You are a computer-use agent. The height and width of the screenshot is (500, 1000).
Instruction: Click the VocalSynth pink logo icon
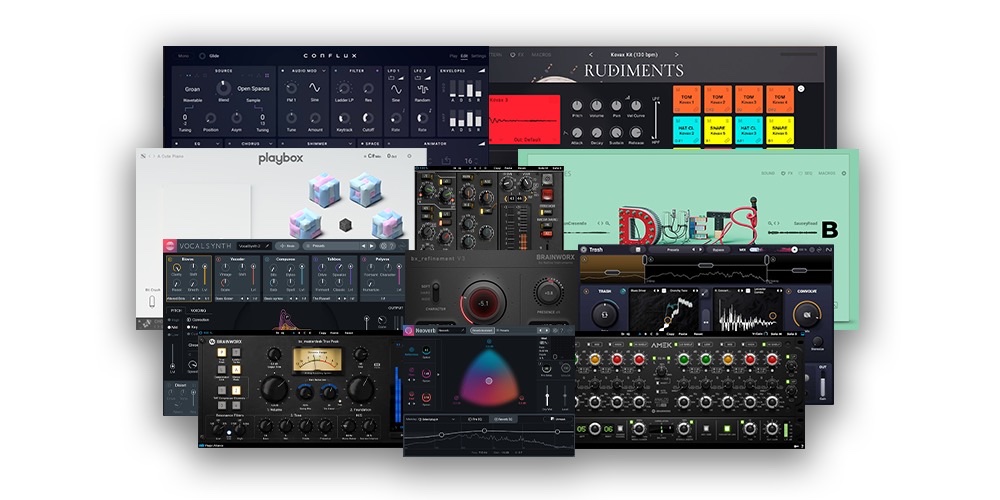(171, 245)
